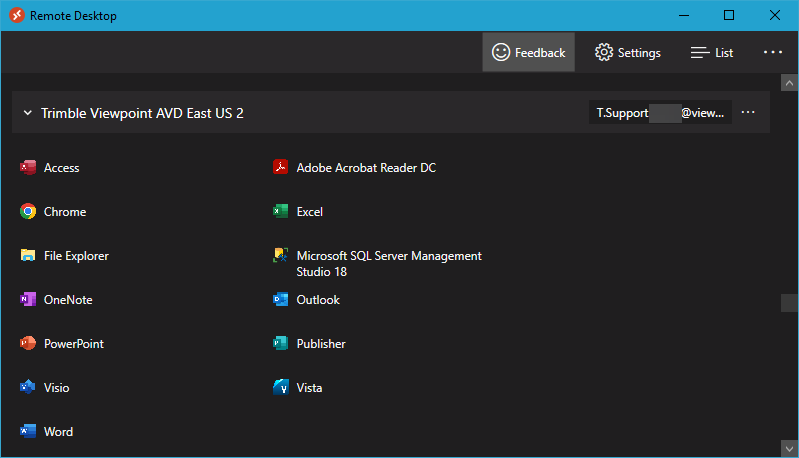Click the "Word" label
799x458 pixels.
coord(59,432)
